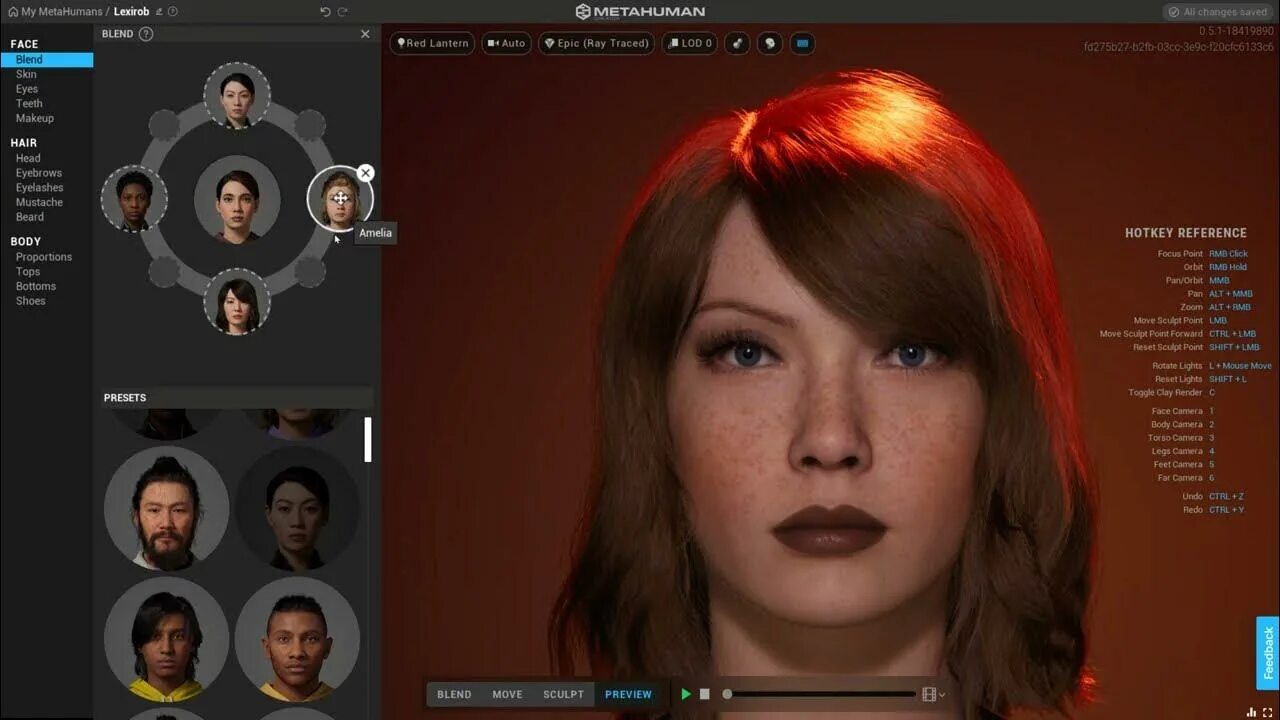
Task: Toggle the hotkey reference keyboard icon
Action: [x=802, y=44]
